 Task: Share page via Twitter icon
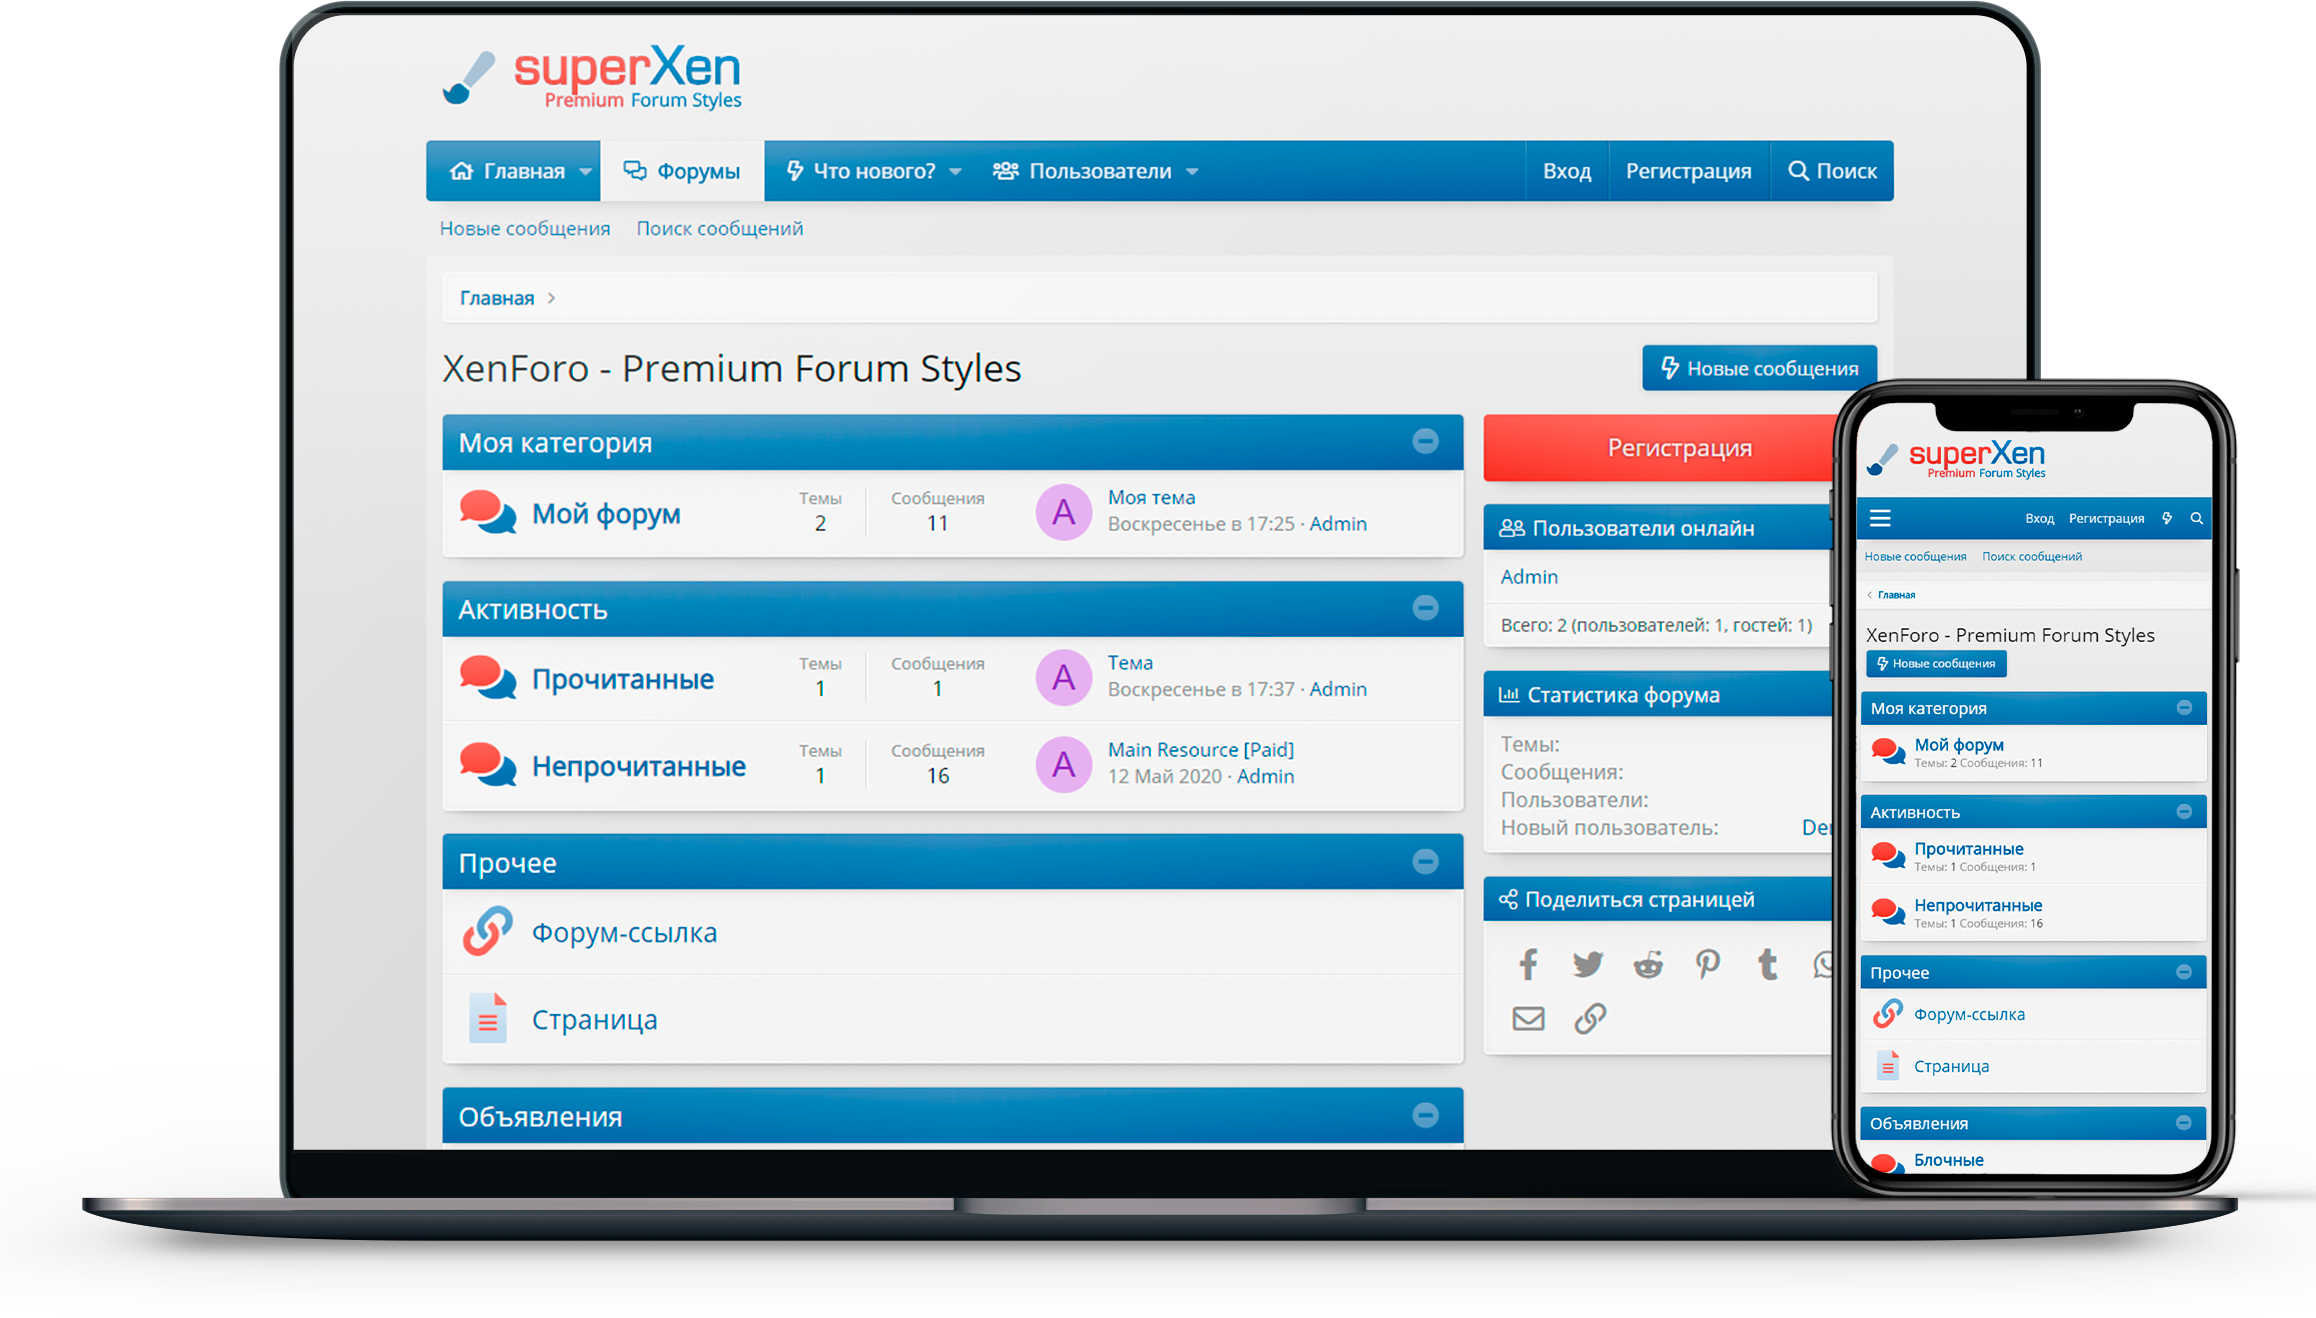tap(1587, 965)
